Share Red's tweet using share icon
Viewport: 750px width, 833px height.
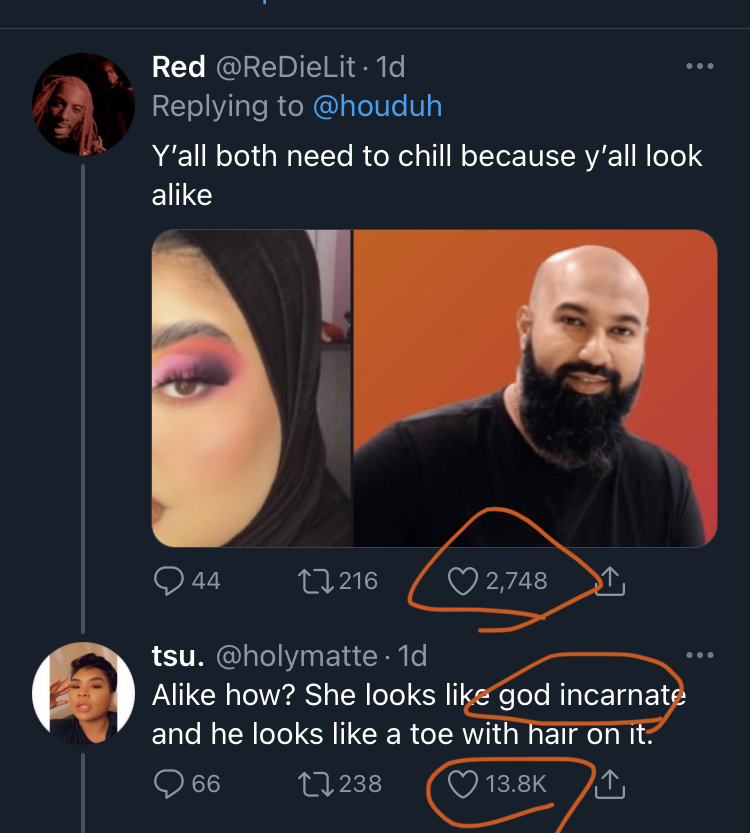click(x=610, y=581)
